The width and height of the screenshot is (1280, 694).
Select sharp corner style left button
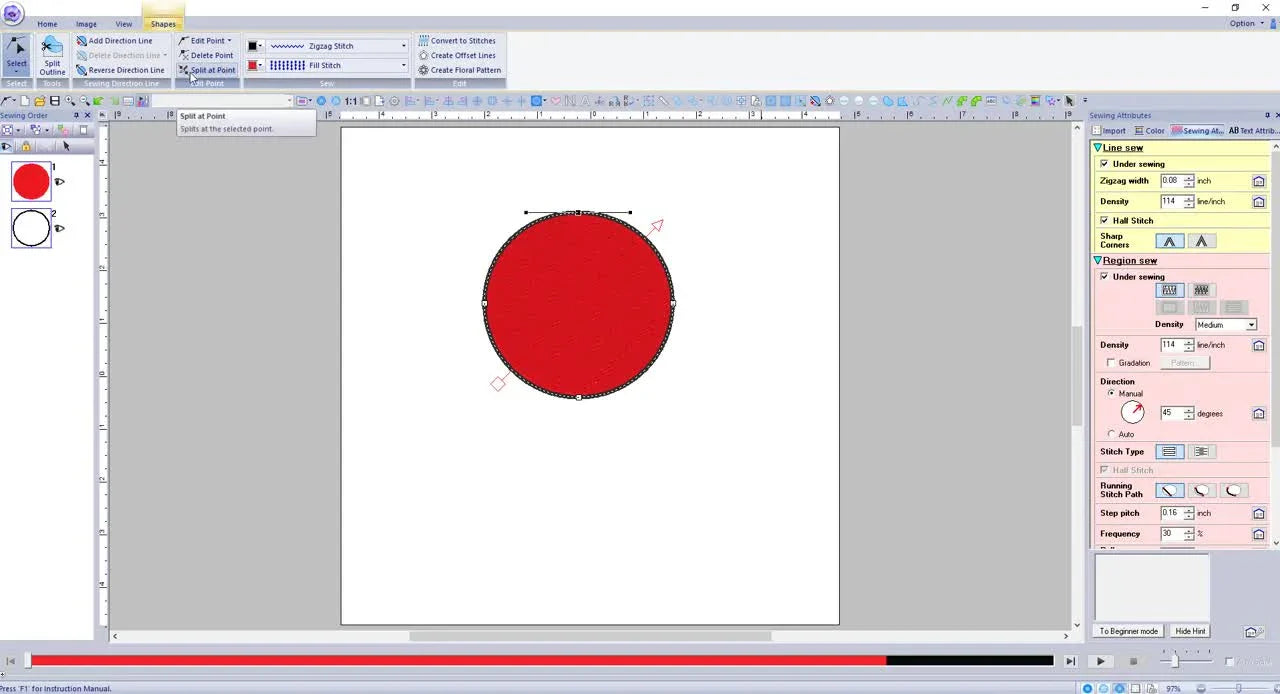1169,241
